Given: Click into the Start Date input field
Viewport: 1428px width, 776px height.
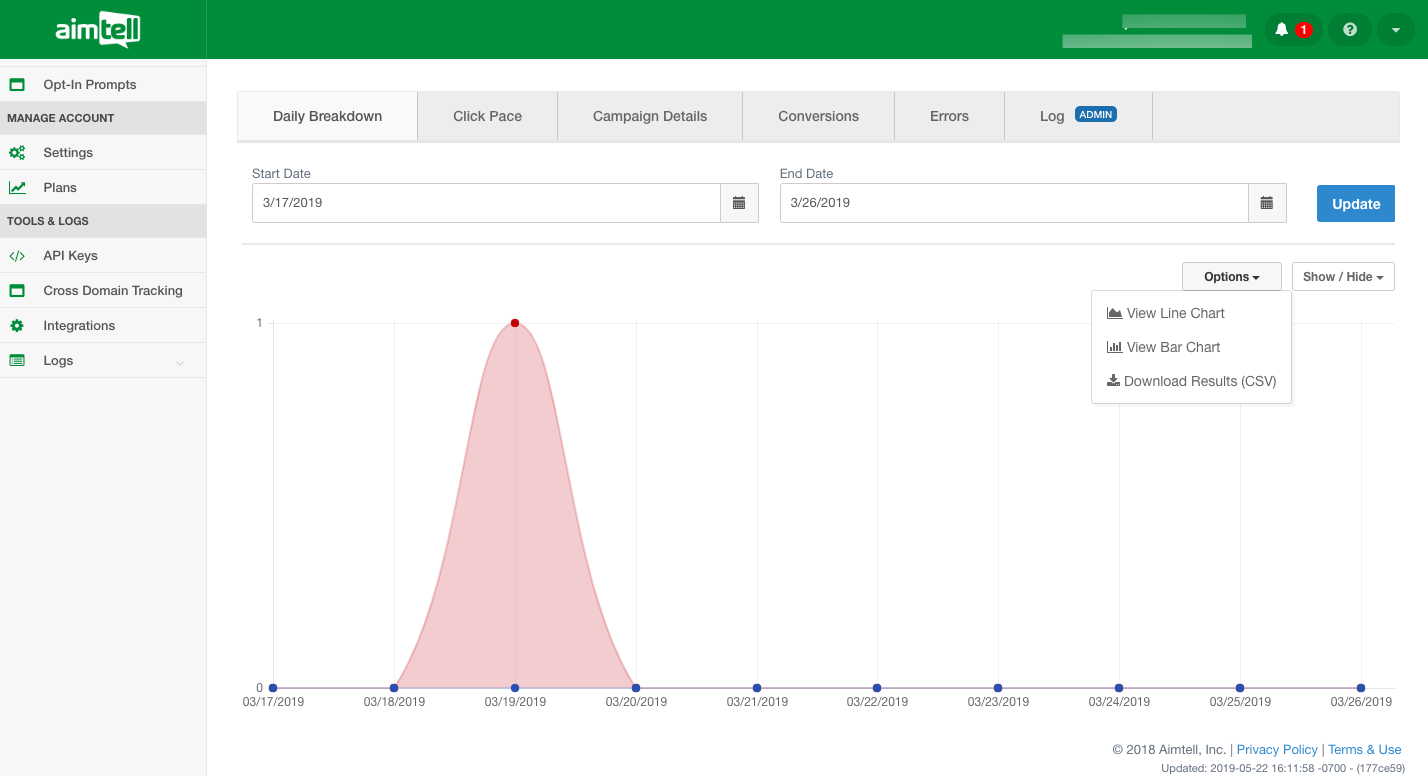Looking at the screenshot, I should click(486, 203).
